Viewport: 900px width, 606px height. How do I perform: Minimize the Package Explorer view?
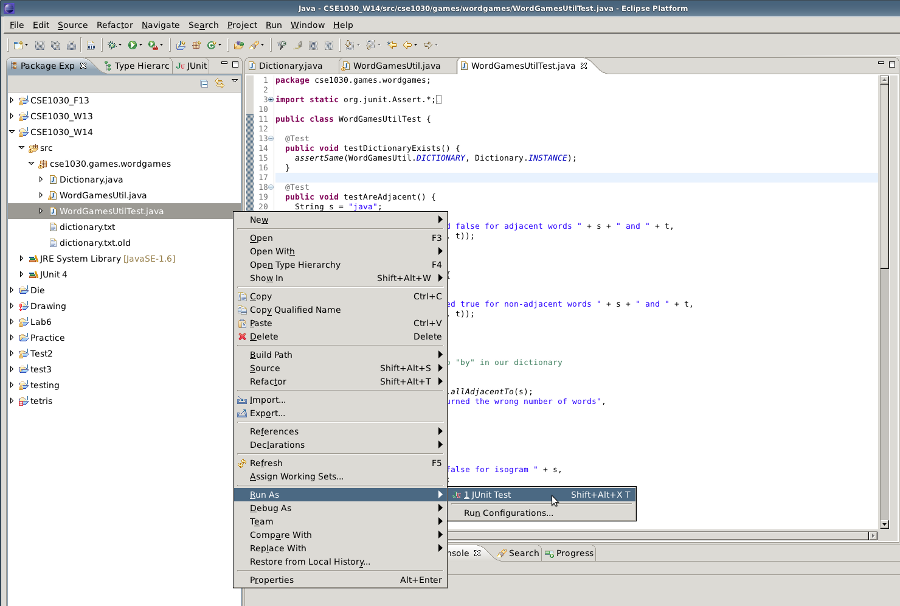[224, 64]
